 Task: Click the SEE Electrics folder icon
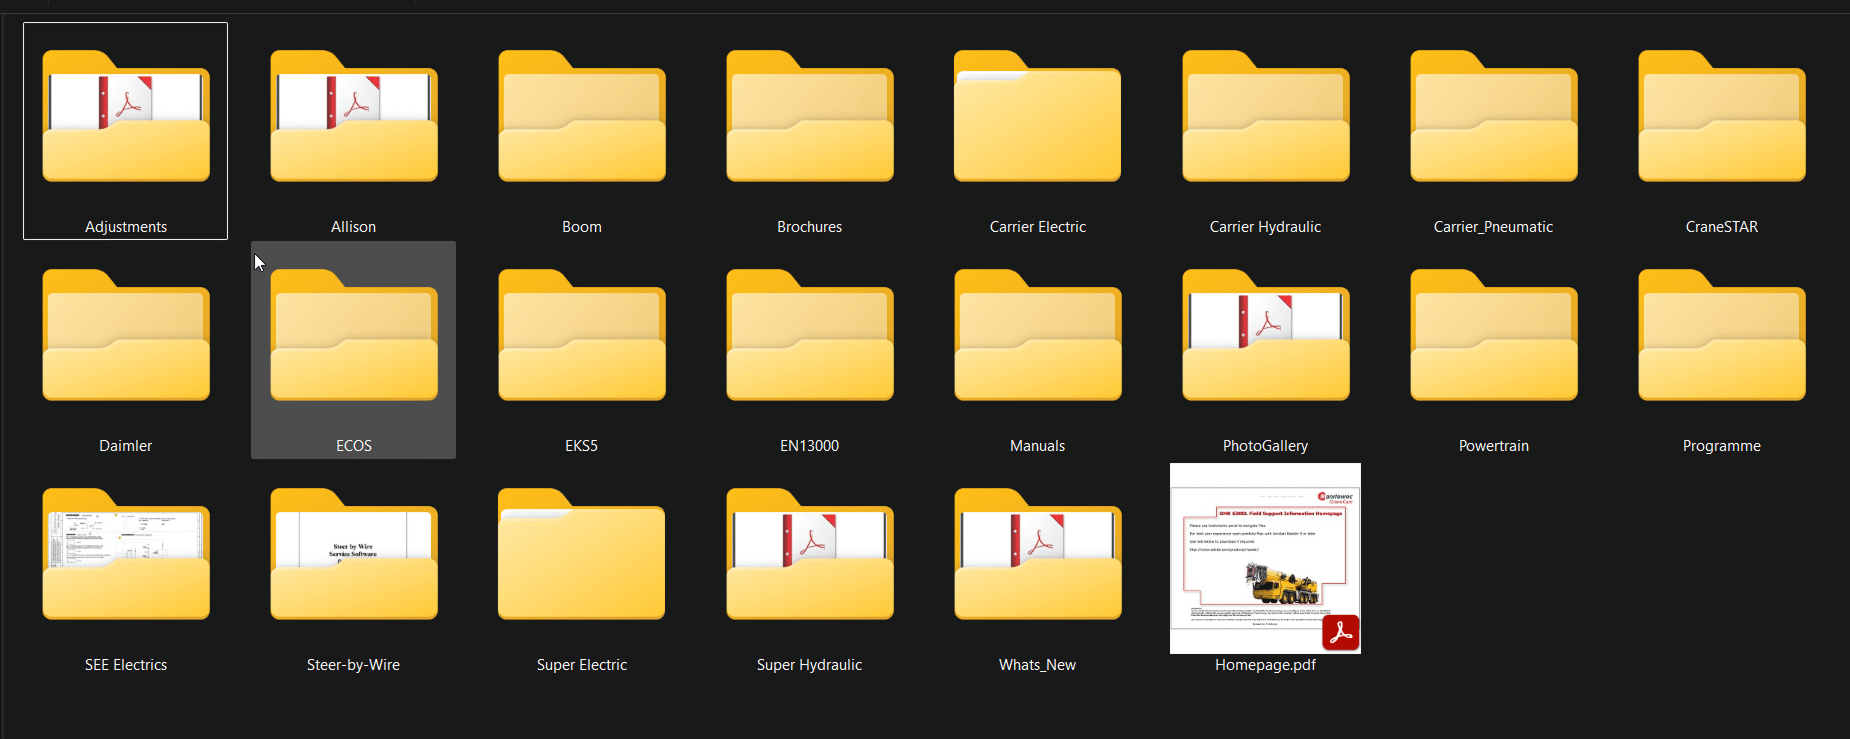click(126, 554)
